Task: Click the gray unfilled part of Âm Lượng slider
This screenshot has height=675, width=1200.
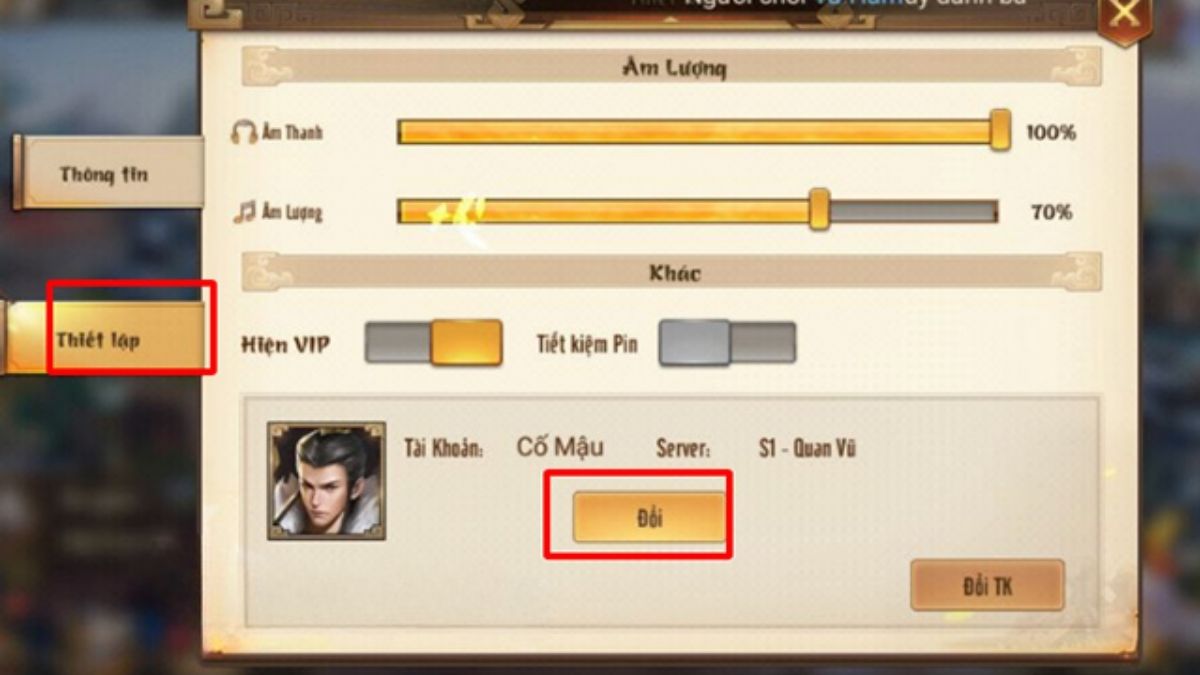Action: click(x=913, y=211)
